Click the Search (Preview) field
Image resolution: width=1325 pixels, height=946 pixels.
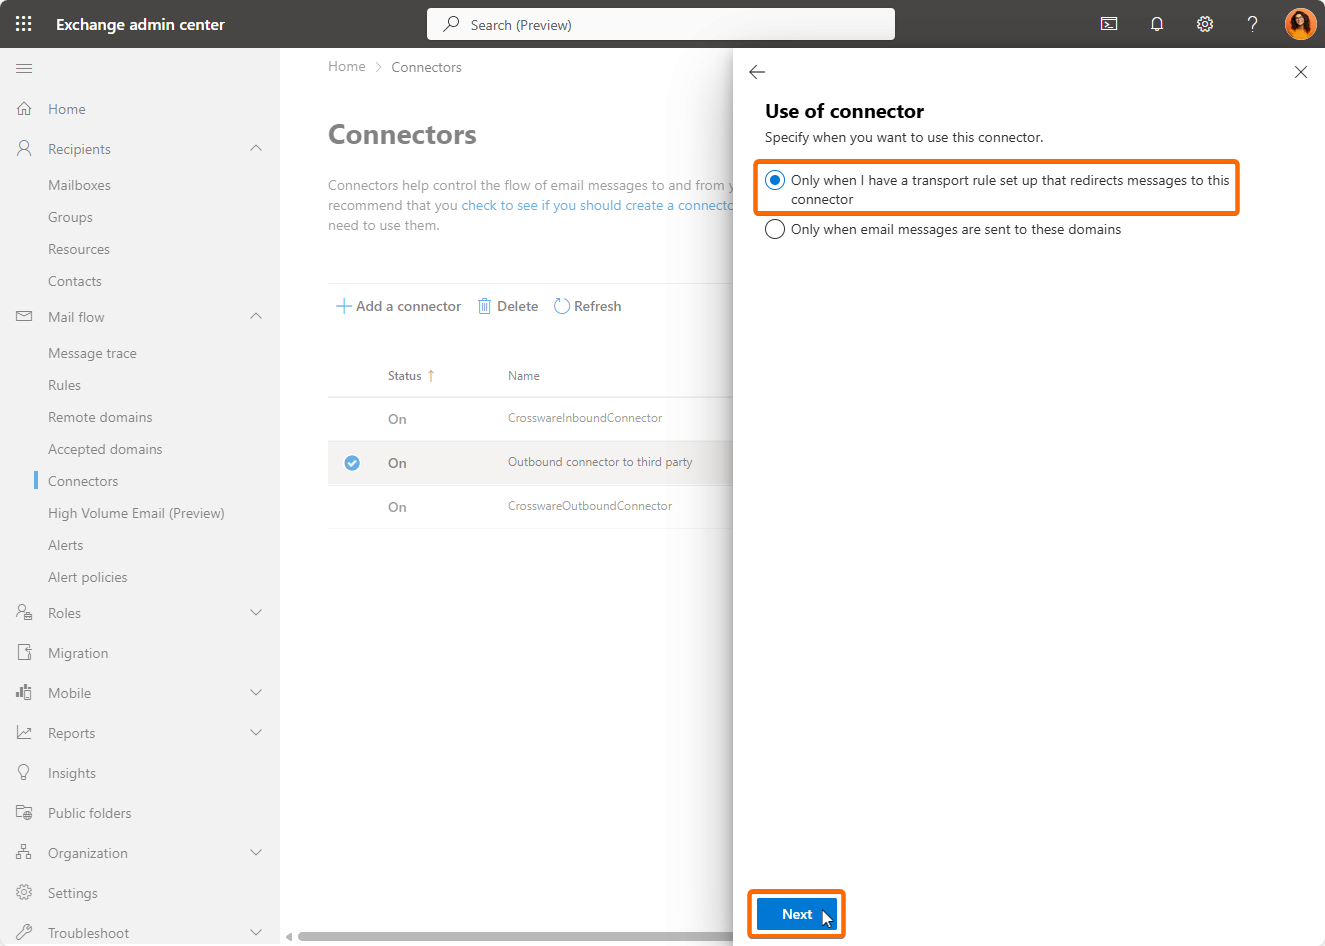[x=660, y=25]
